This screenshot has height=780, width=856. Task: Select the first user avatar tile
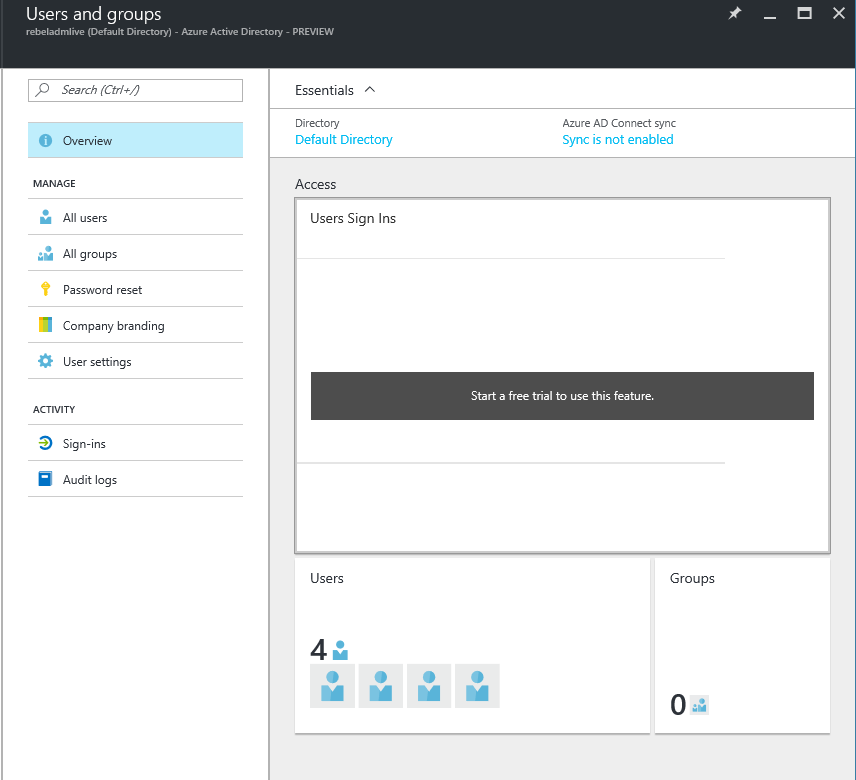[332, 686]
